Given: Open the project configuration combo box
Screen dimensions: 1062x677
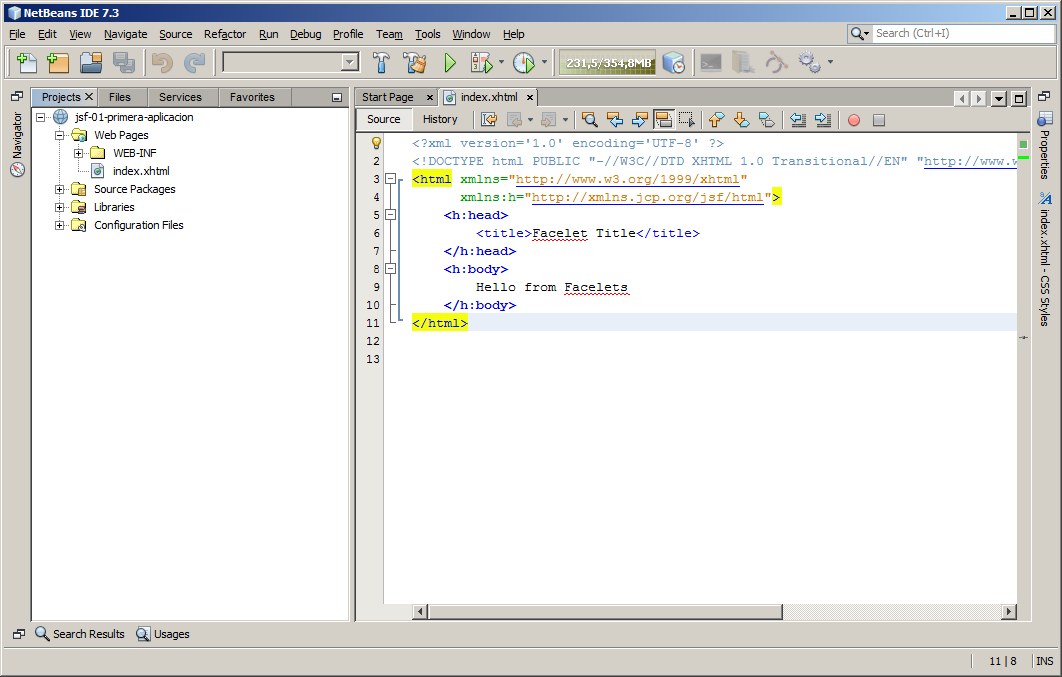Looking at the screenshot, I should pyautogui.click(x=291, y=63).
